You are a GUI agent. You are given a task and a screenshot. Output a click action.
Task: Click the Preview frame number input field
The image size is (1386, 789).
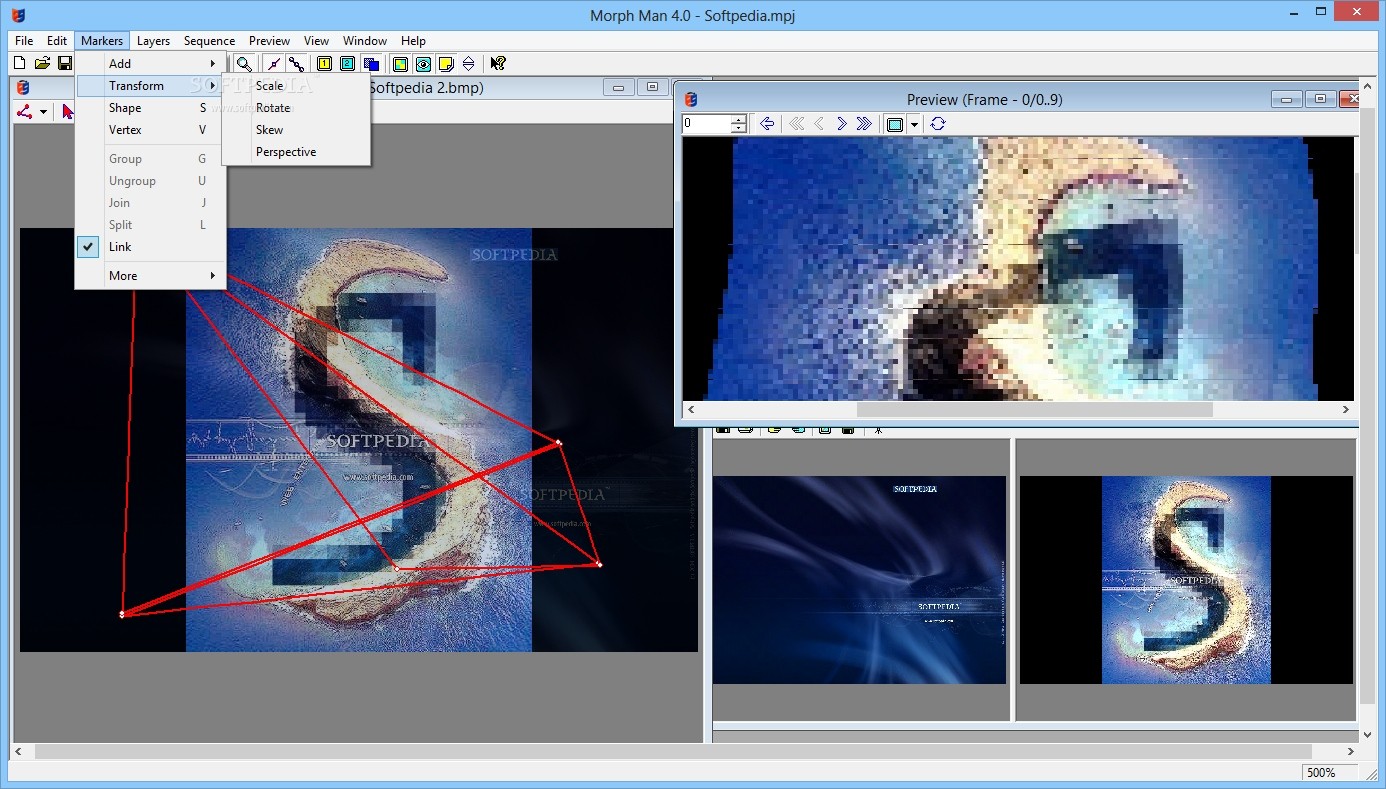point(707,124)
